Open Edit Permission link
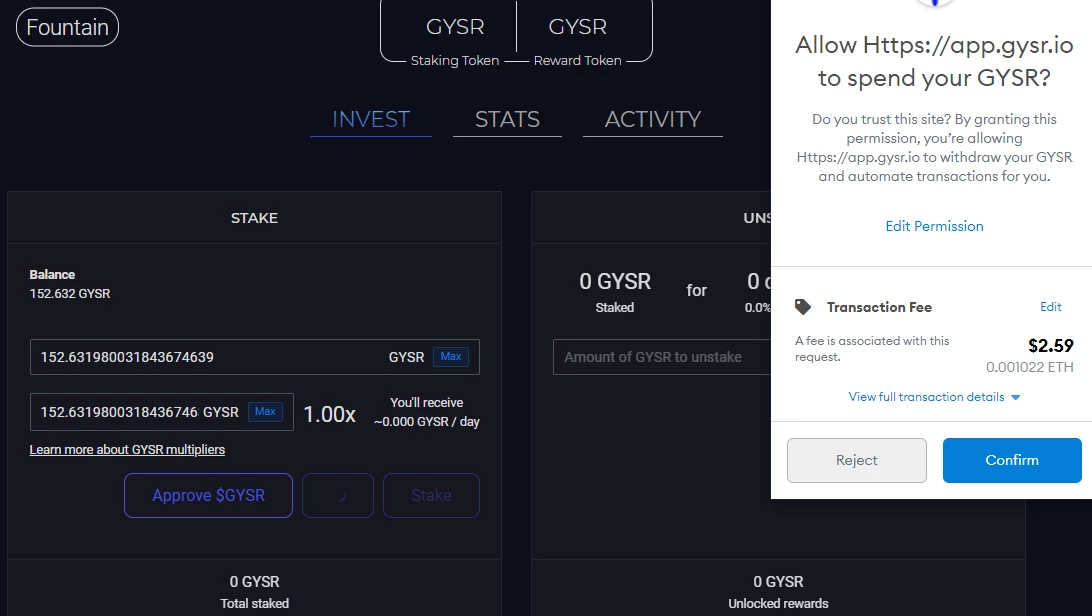 point(934,226)
